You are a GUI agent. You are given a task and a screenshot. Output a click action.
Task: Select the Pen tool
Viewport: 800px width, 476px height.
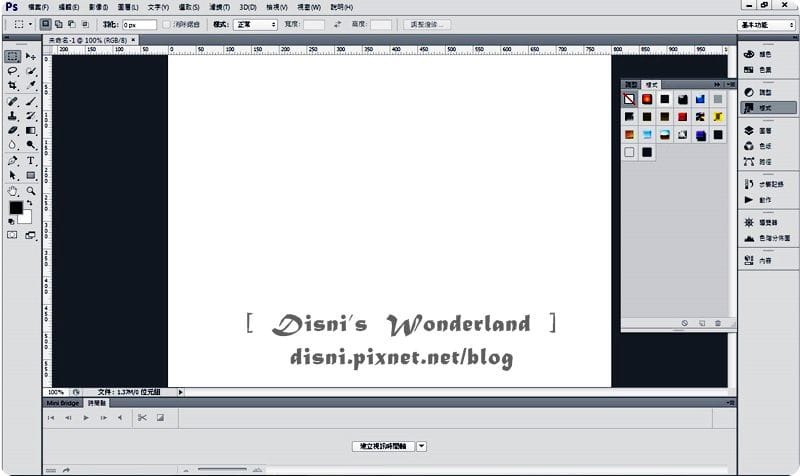[13, 161]
